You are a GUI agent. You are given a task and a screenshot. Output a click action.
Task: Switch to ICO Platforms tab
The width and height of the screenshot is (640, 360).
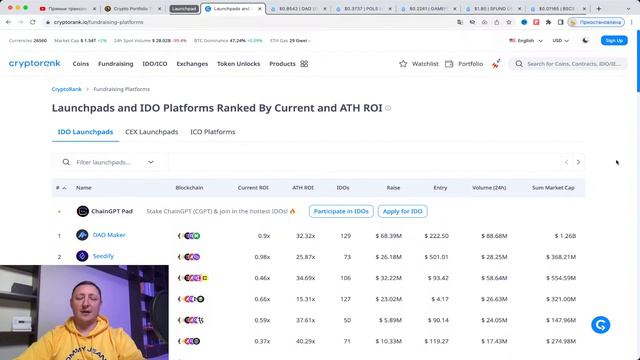click(213, 132)
